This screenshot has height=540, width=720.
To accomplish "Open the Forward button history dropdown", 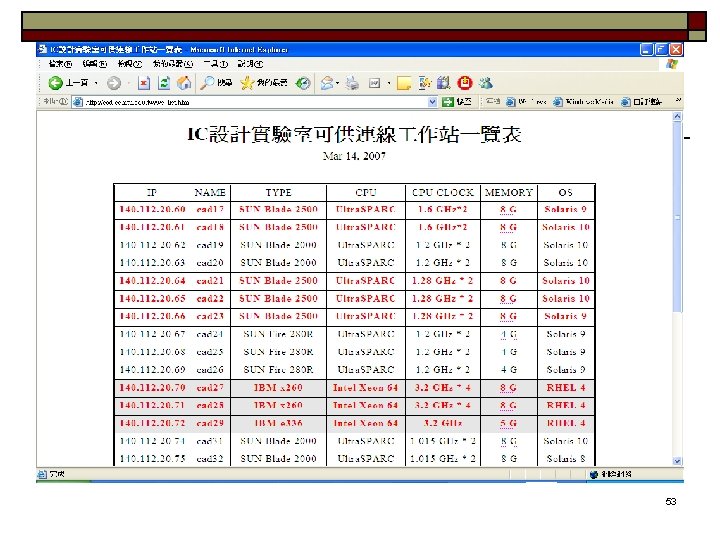I will (x=129, y=83).
